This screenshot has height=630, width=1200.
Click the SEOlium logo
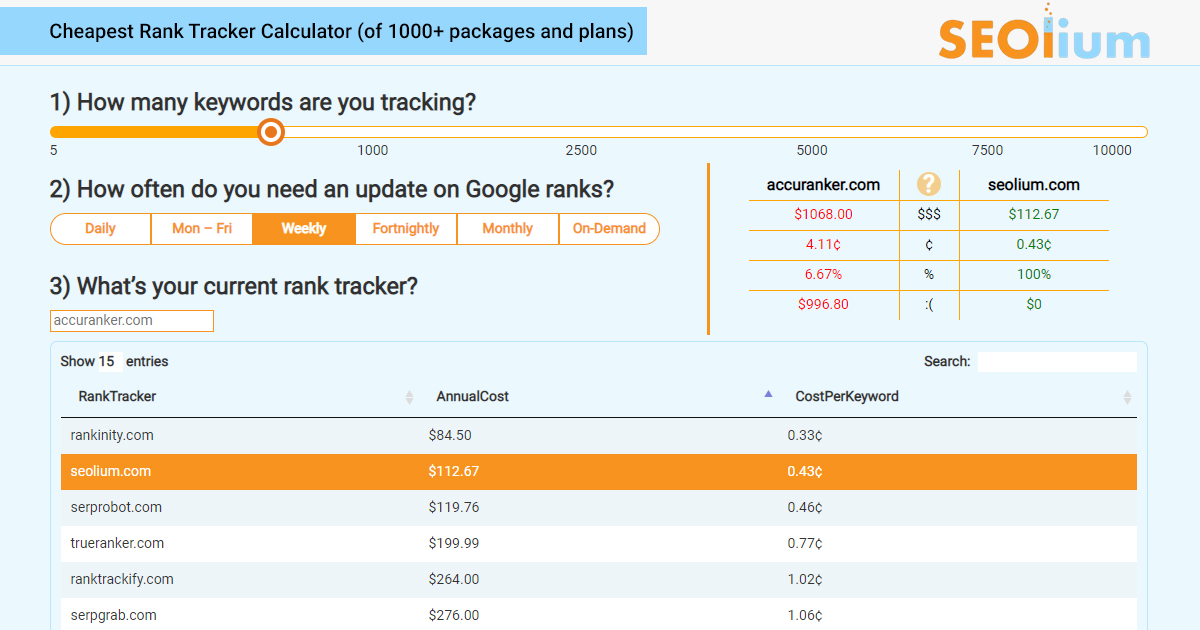tap(1044, 33)
